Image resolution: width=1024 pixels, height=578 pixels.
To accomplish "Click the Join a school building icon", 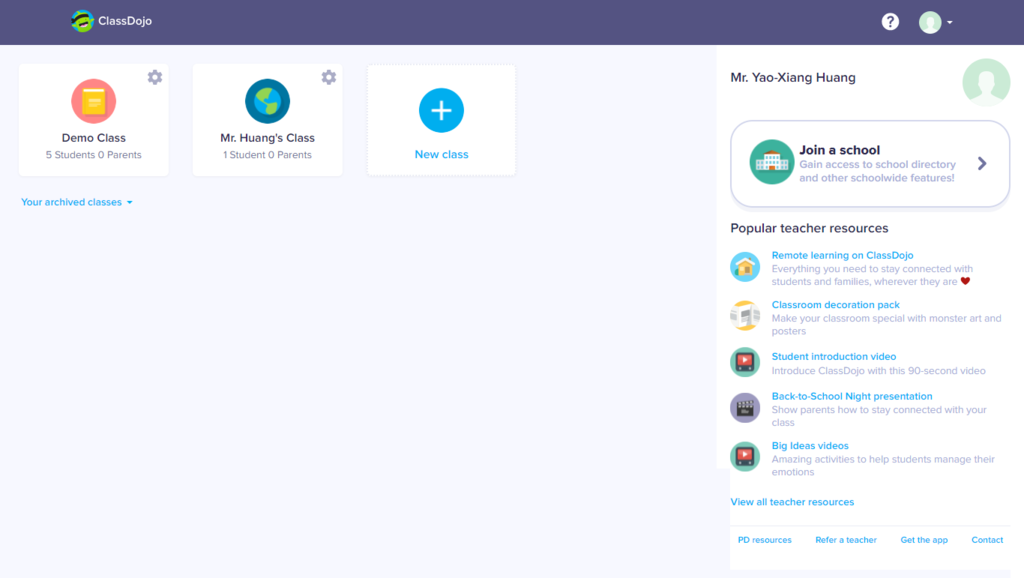I will [x=771, y=162].
